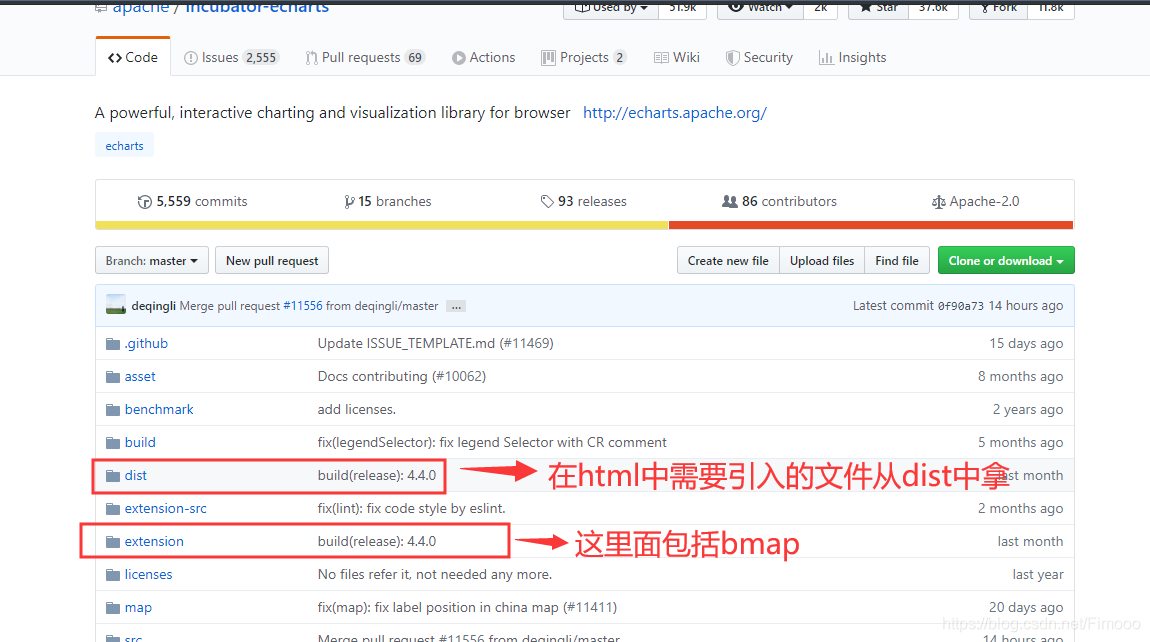
Task: Click the commits history icon
Action: 144,202
